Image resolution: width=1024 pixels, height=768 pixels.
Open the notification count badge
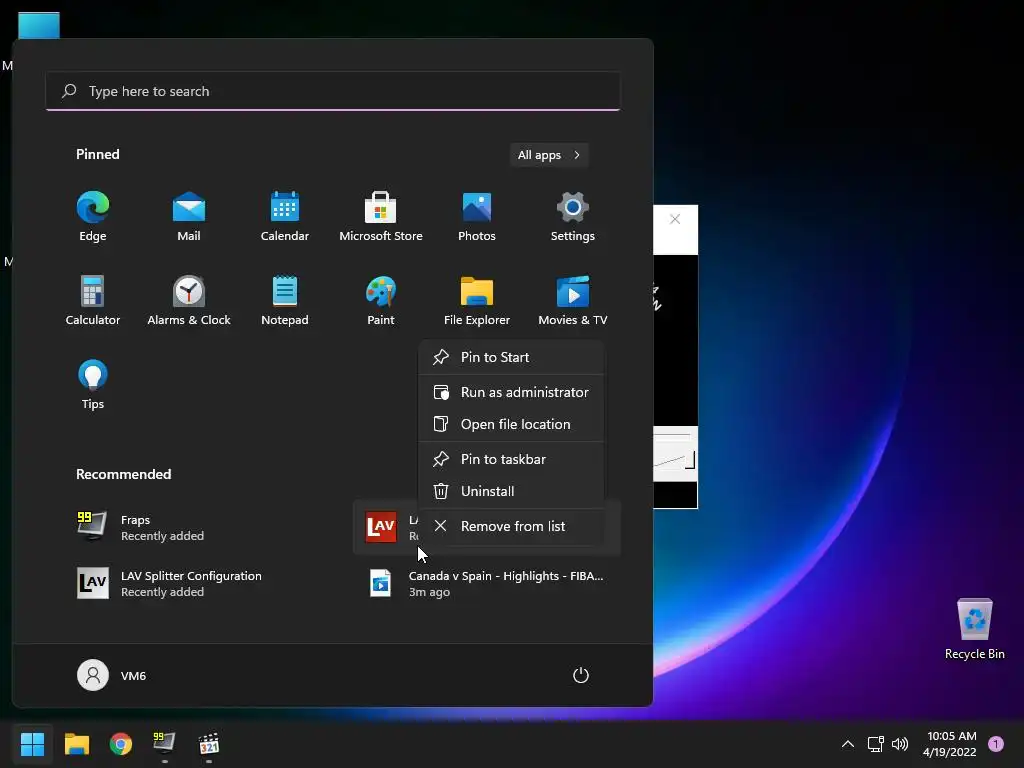pos(996,744)
